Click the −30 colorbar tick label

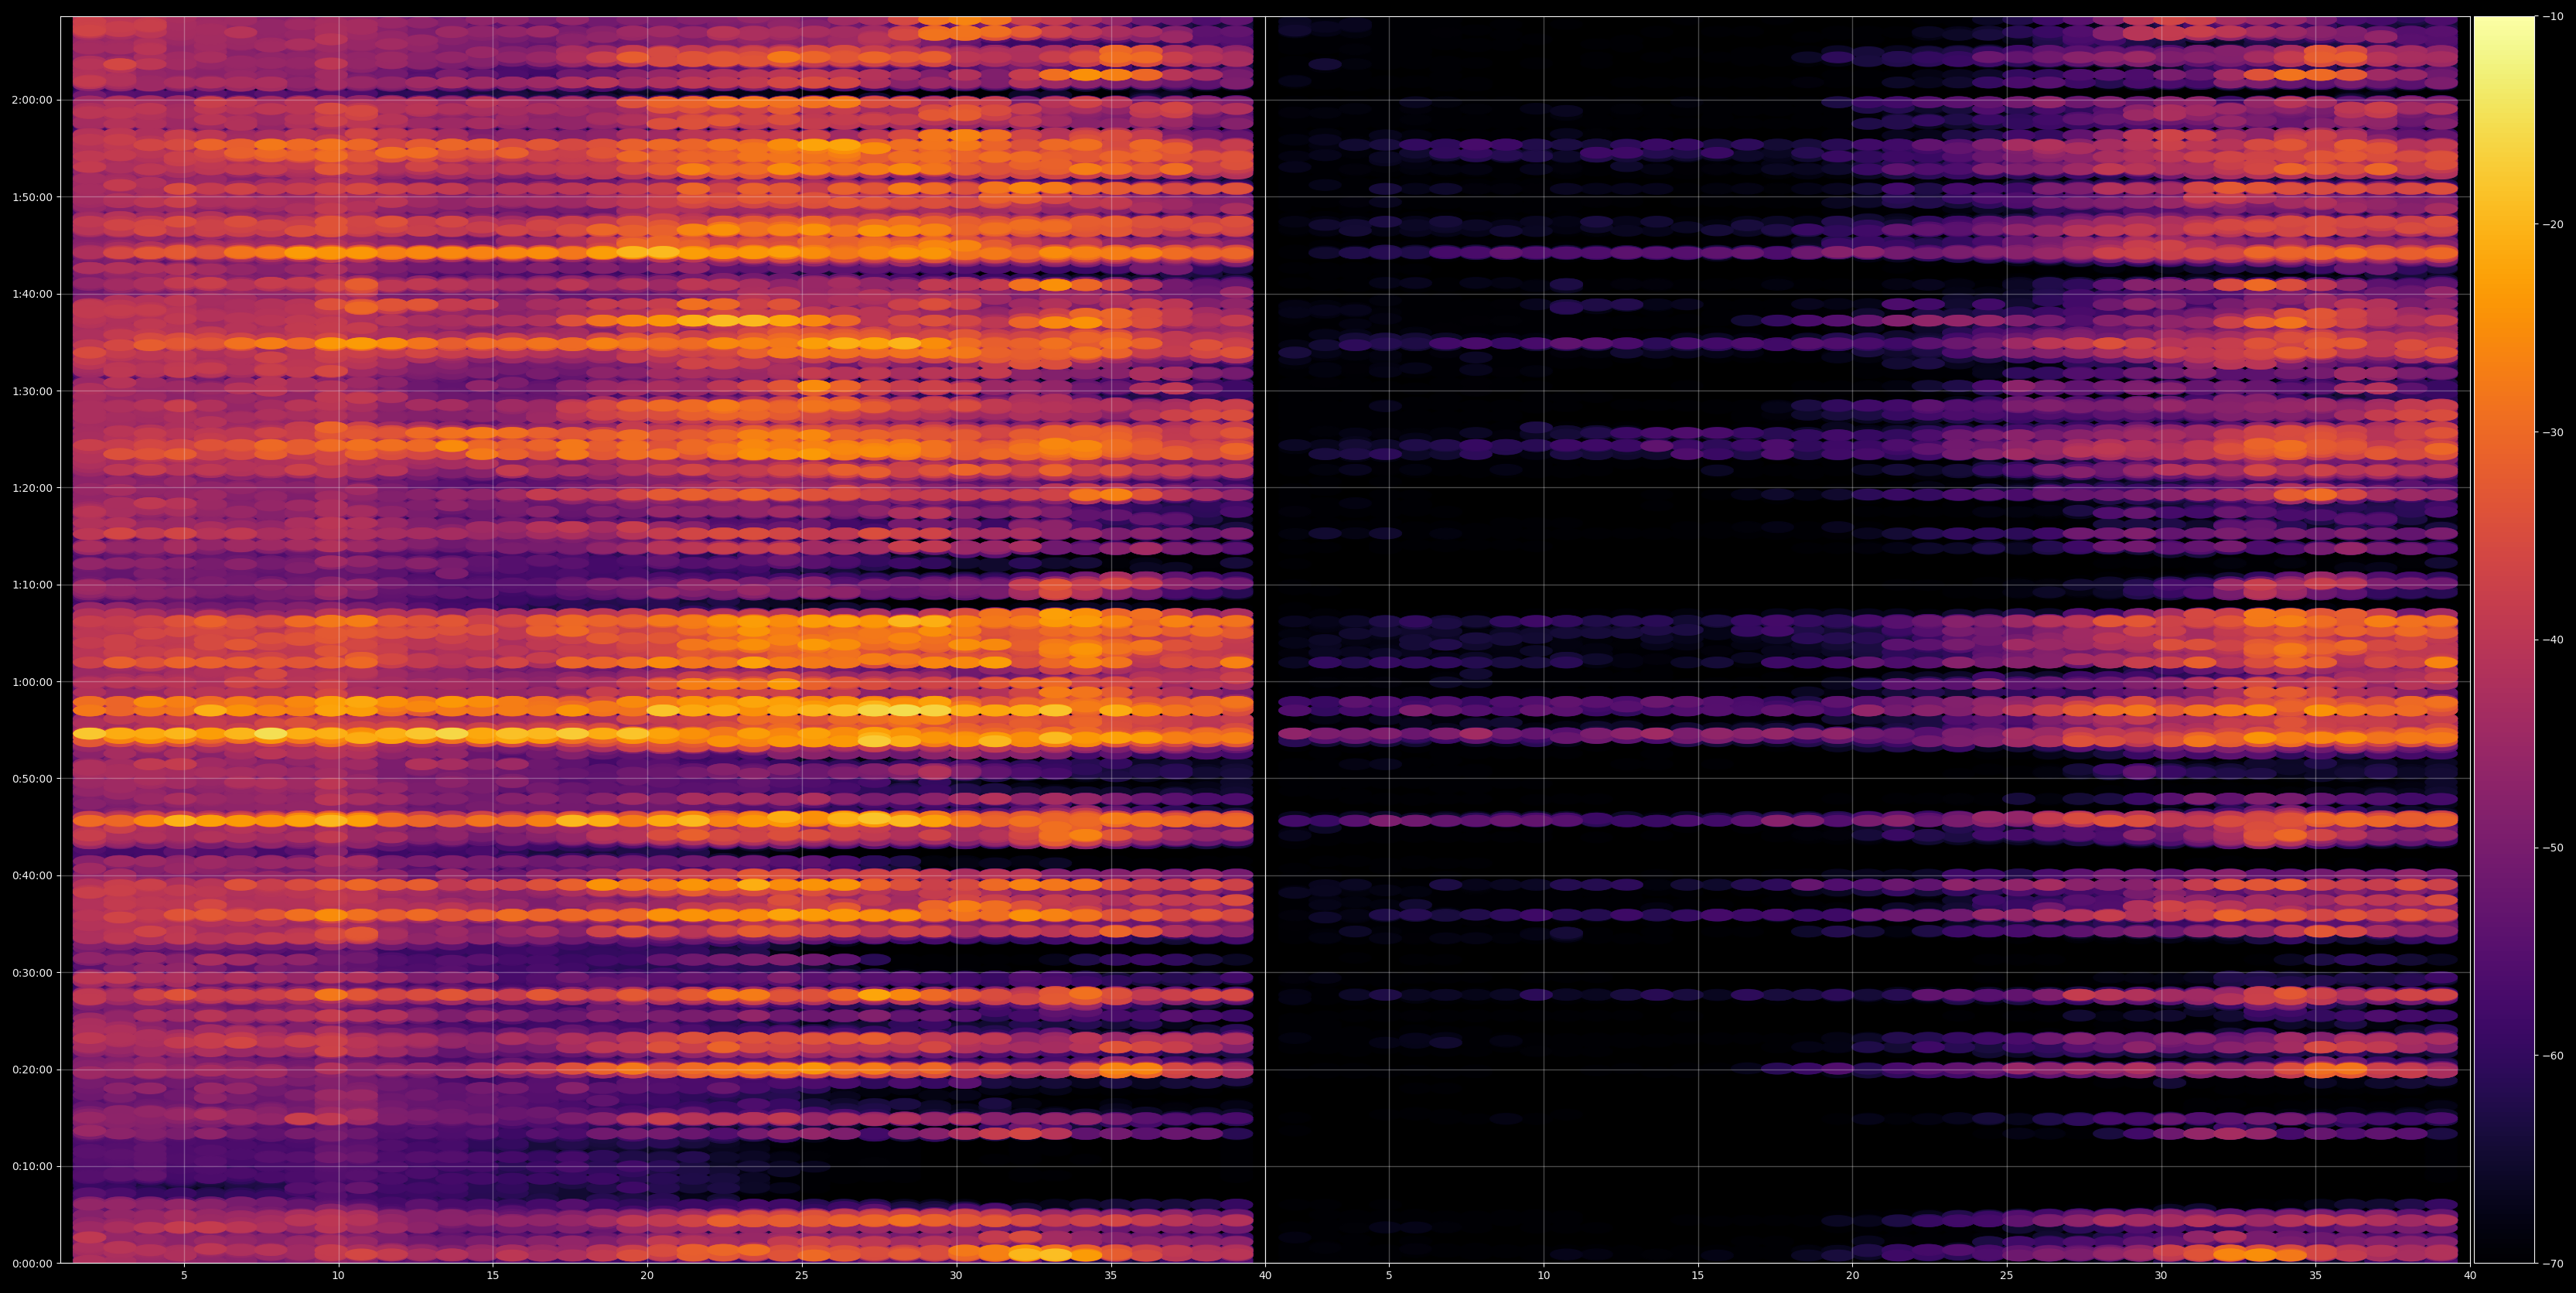pyautogui.click(x=2553, y=432)
